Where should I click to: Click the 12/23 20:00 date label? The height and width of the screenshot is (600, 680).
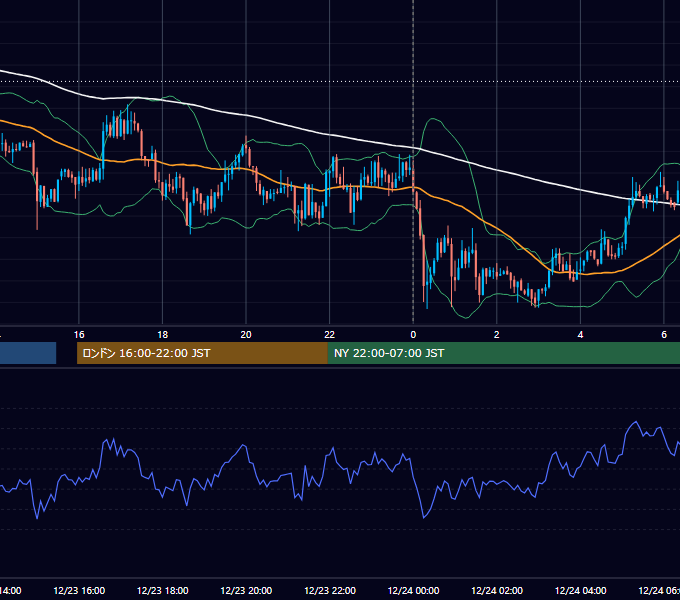coord(246,590)
